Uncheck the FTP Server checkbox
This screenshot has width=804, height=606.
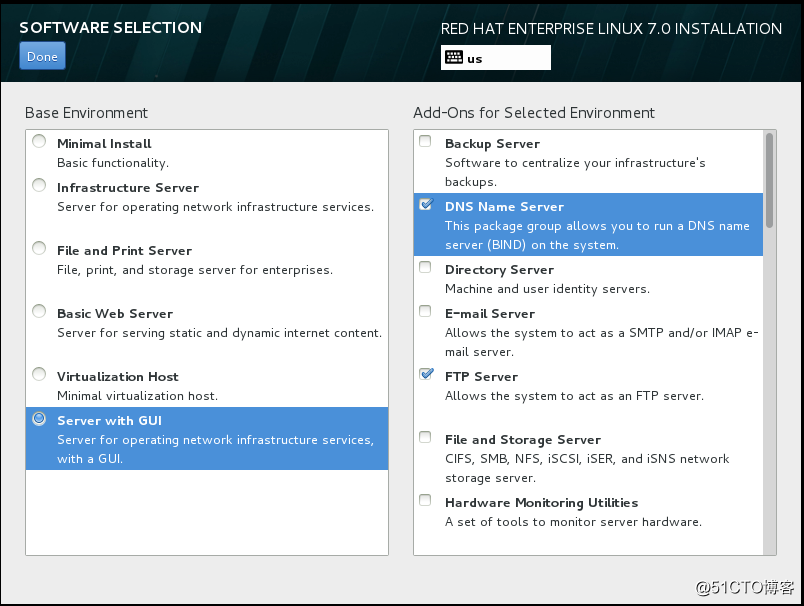coord(426,374)
